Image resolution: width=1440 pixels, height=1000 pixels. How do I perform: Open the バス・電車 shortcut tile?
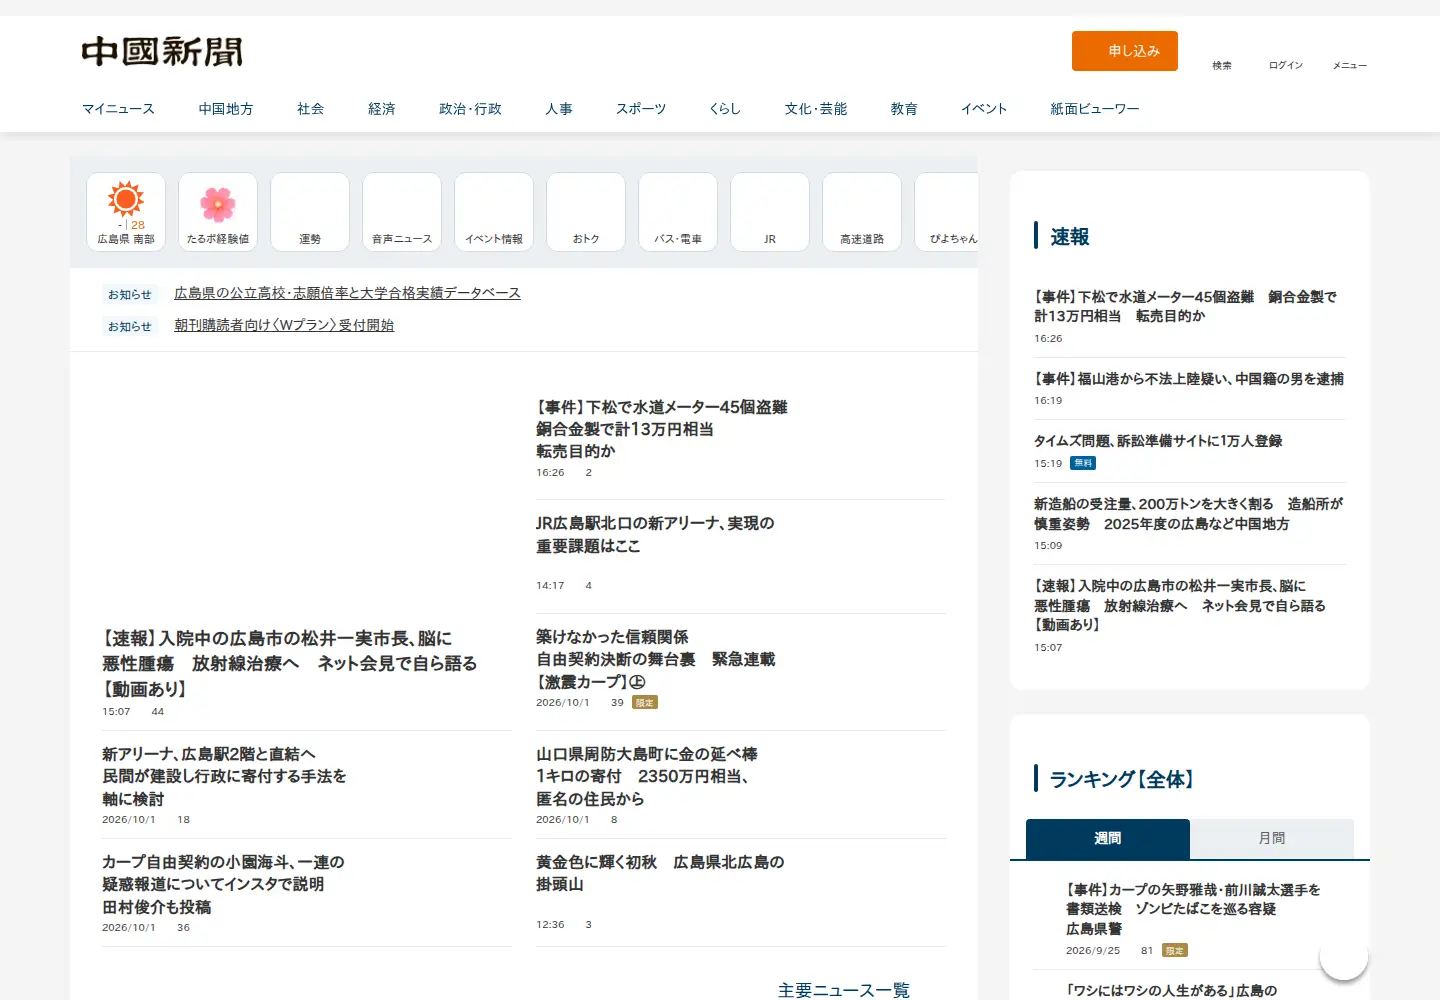(x=678, y=212)
